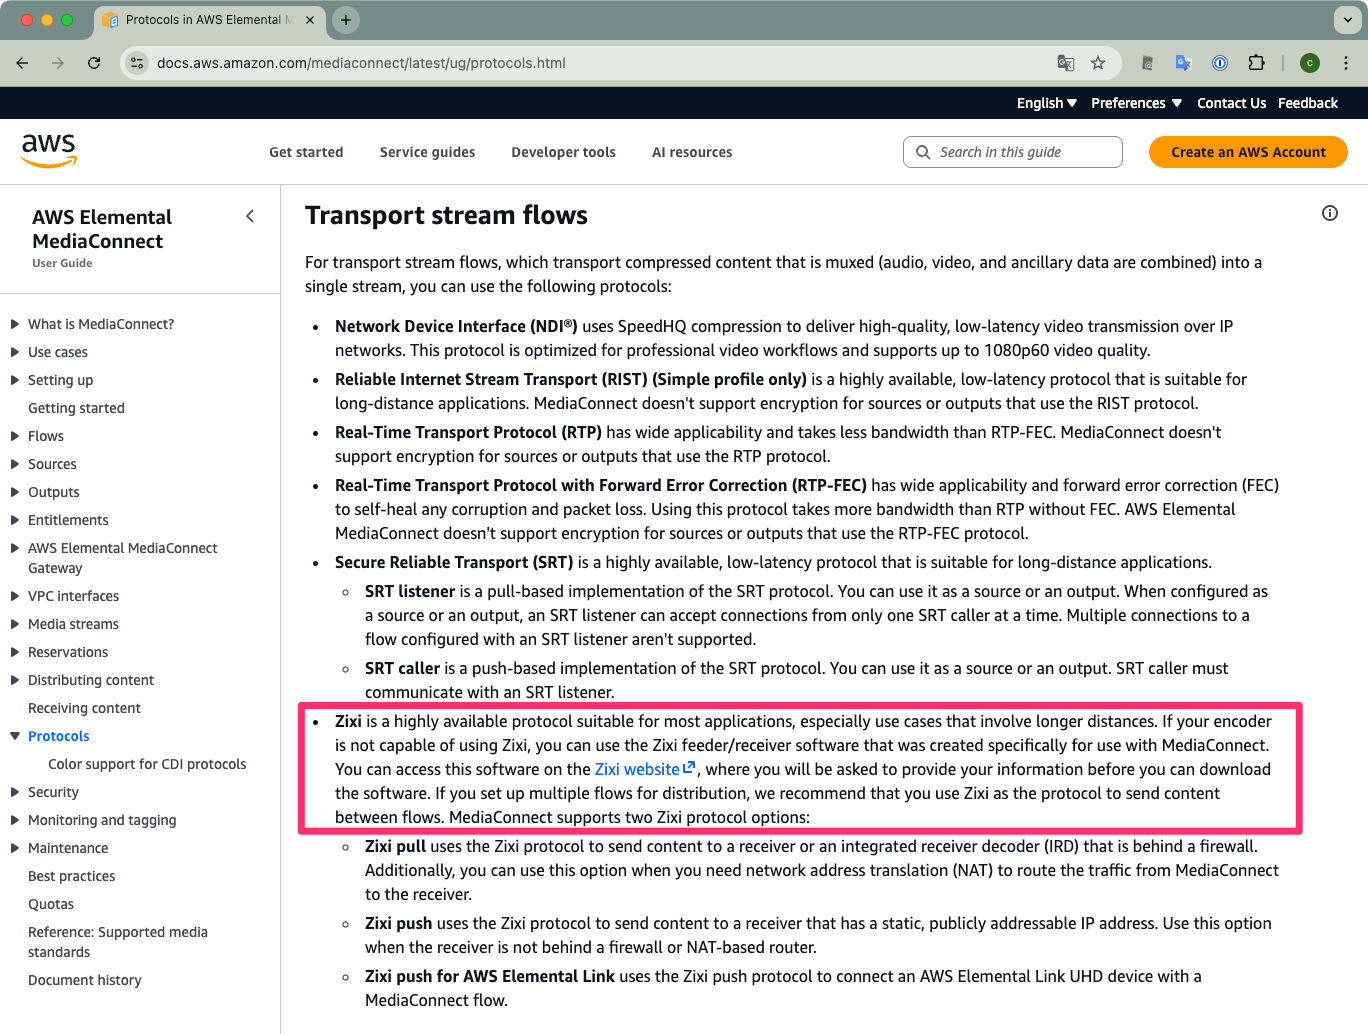
Task: Expand the Outputs section arrow
Action: 15,492
